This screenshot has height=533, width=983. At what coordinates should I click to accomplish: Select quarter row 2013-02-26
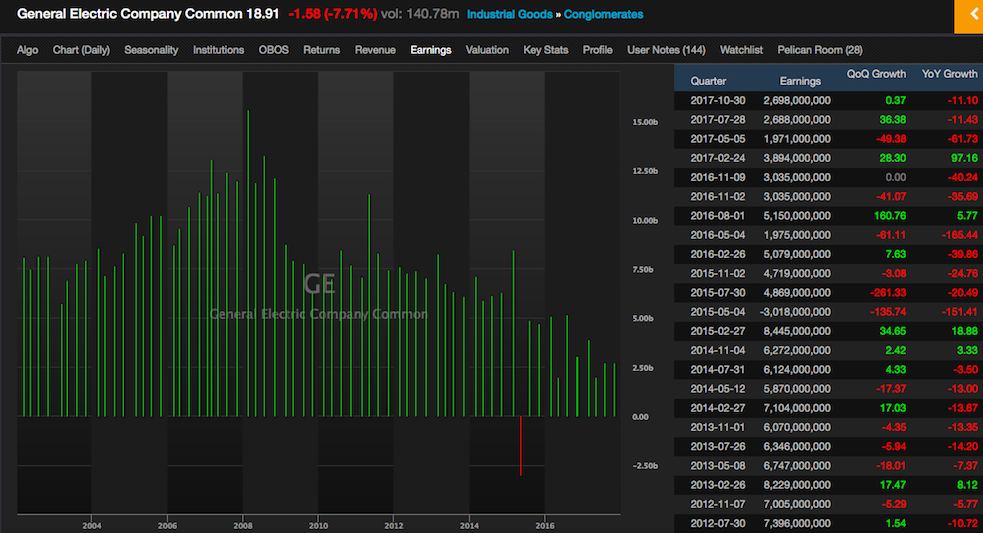pyautogui.click(x=828, y=485)
